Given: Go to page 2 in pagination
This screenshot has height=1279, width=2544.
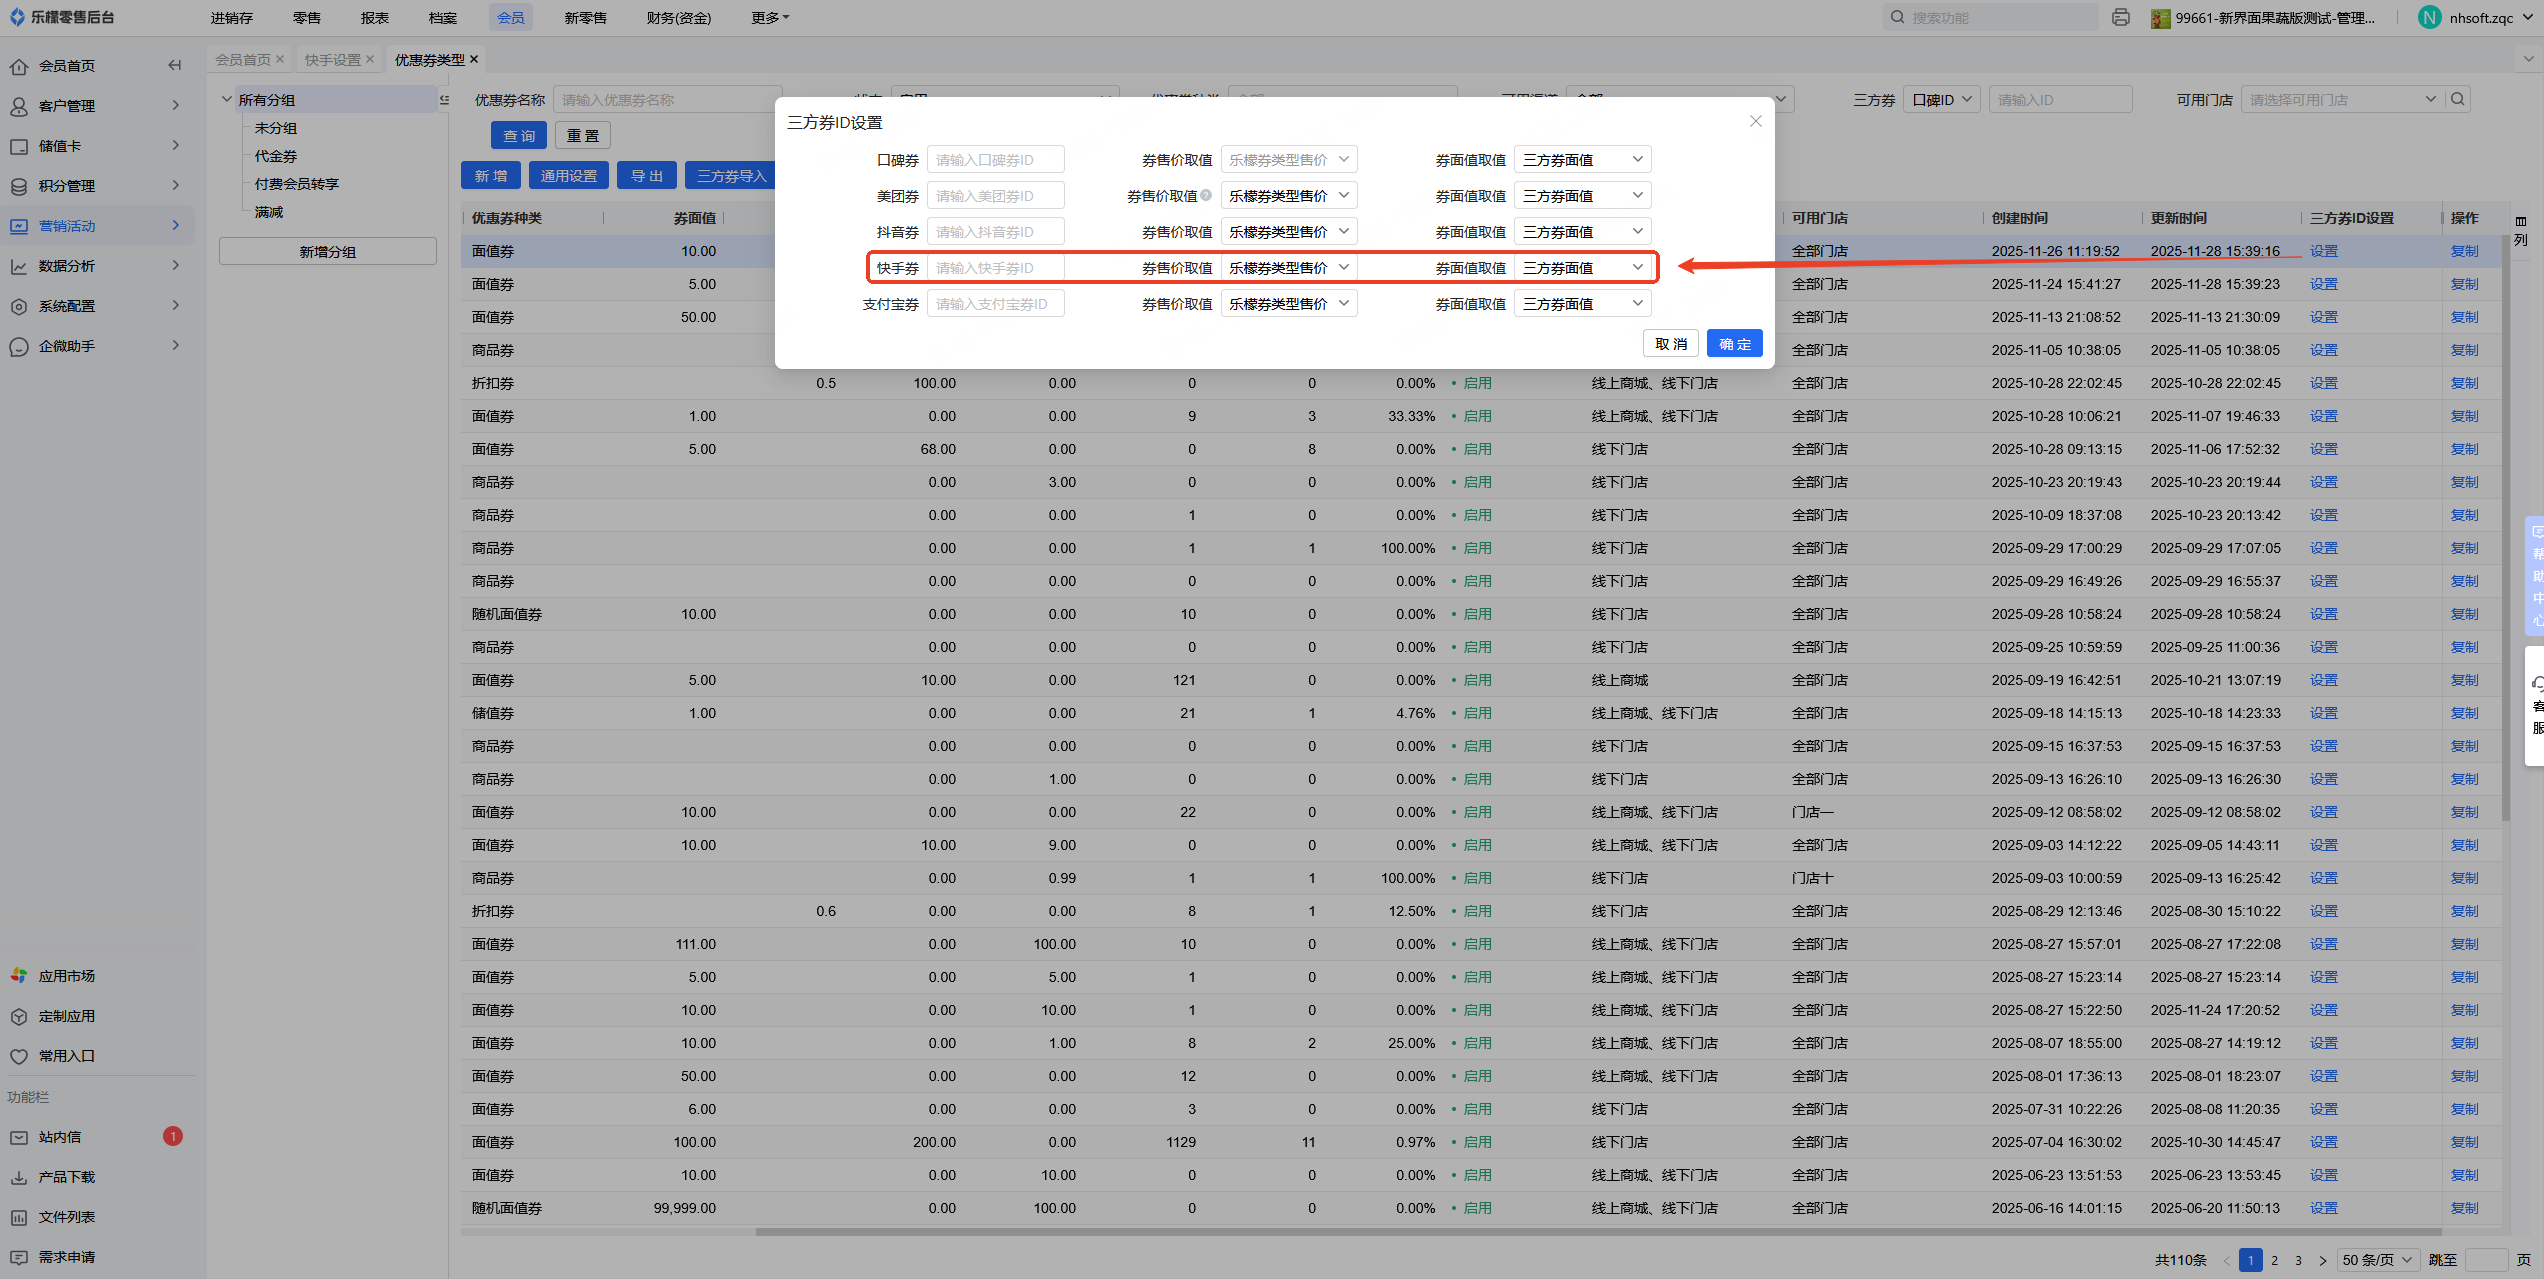Looking at the screenshot, I should pyautogui.click(x=2274, y=1260).
